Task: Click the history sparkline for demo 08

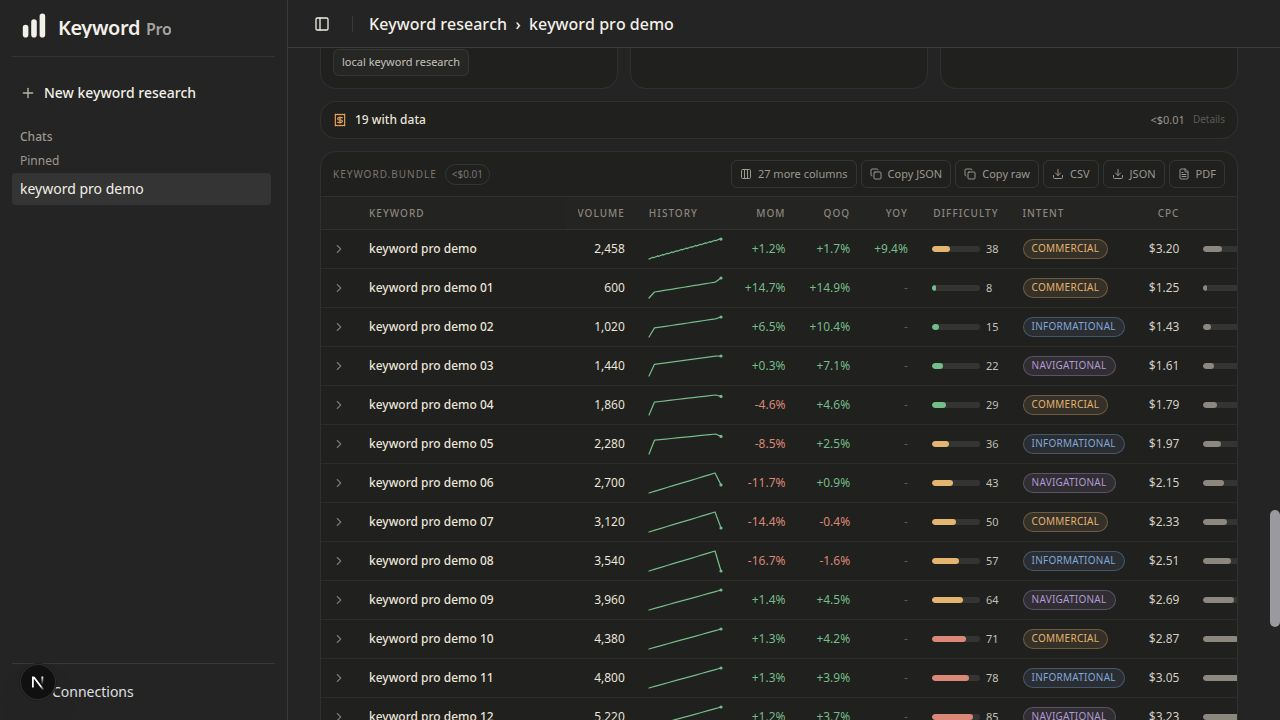Action: click(x=686, y=561)
